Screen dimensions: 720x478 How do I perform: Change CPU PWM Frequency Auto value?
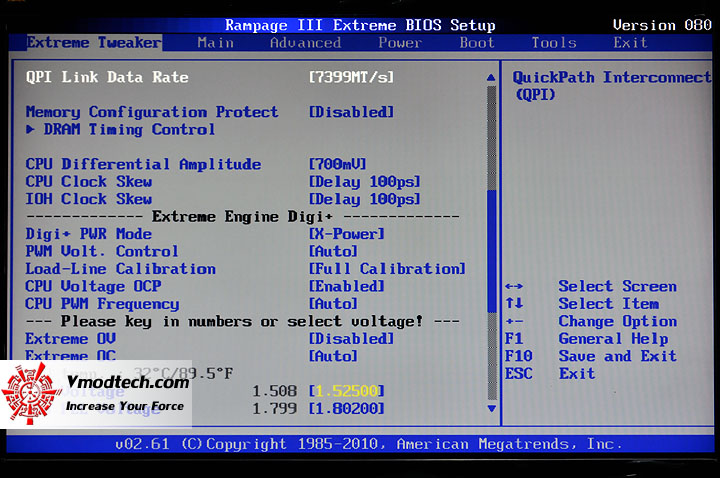click(x=333, y=304)
